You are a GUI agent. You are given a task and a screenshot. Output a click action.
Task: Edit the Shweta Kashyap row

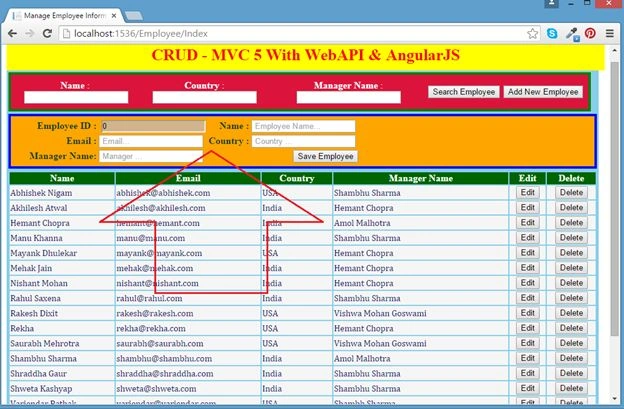[528, 389]
